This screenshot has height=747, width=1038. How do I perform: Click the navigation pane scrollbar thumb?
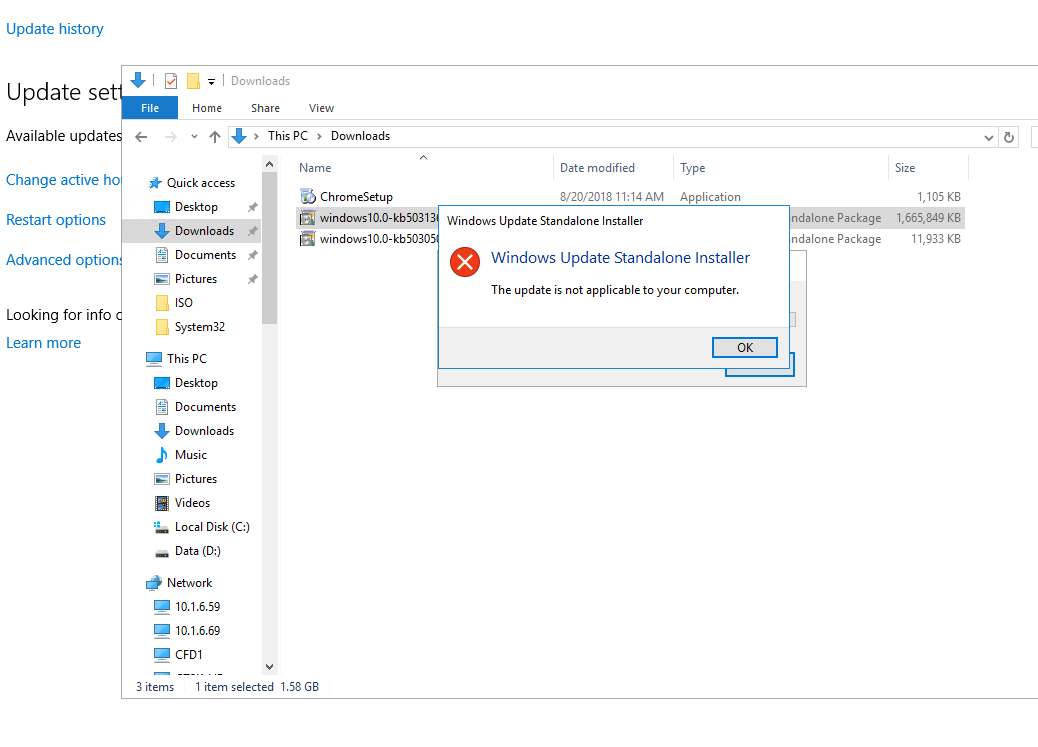click(269, 248)
